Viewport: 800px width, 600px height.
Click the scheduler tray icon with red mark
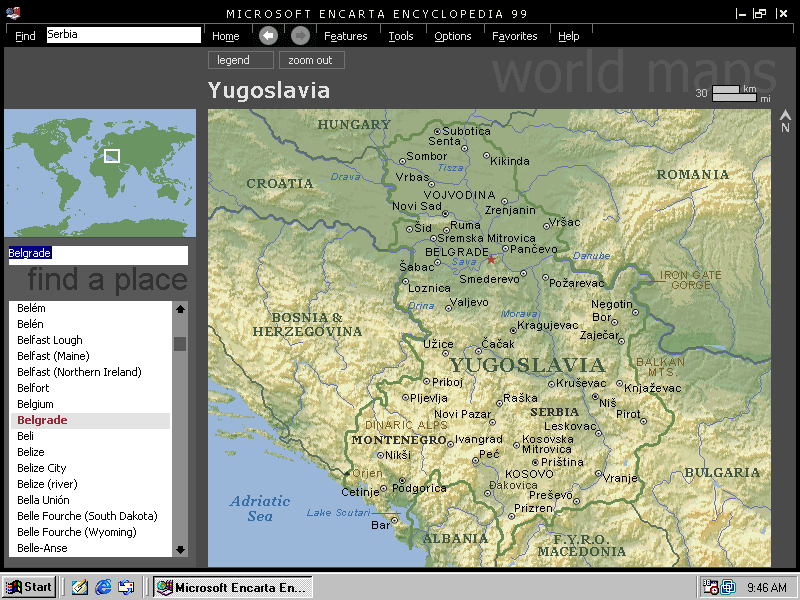click(x=710, y=587)
